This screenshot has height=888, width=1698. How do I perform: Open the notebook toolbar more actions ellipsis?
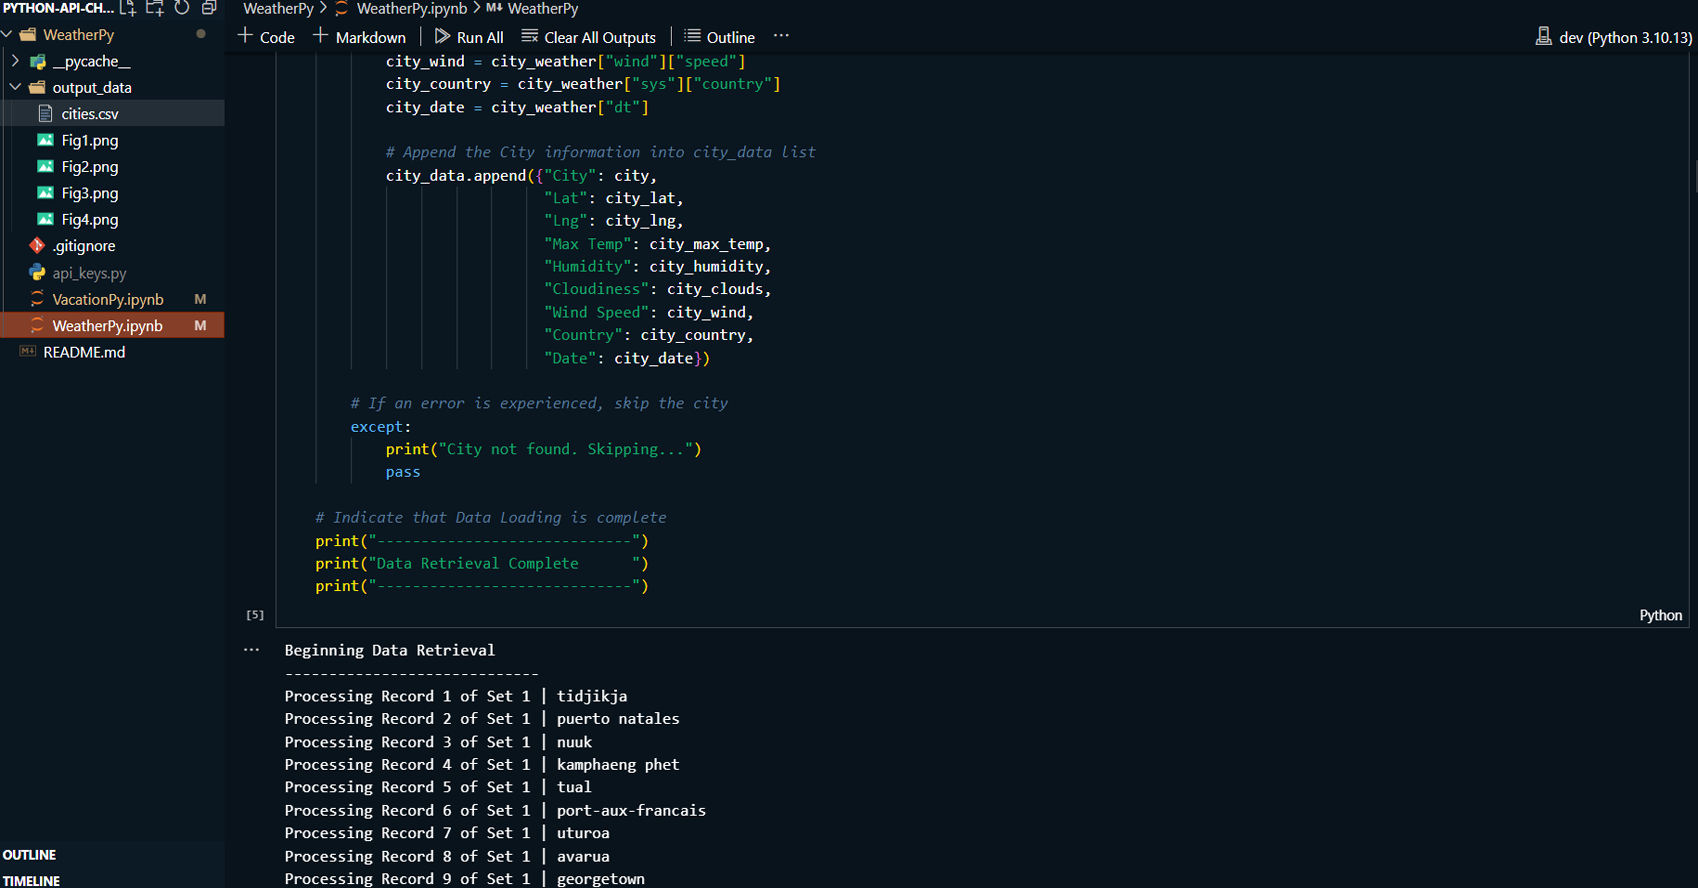(x=781, y=36)
